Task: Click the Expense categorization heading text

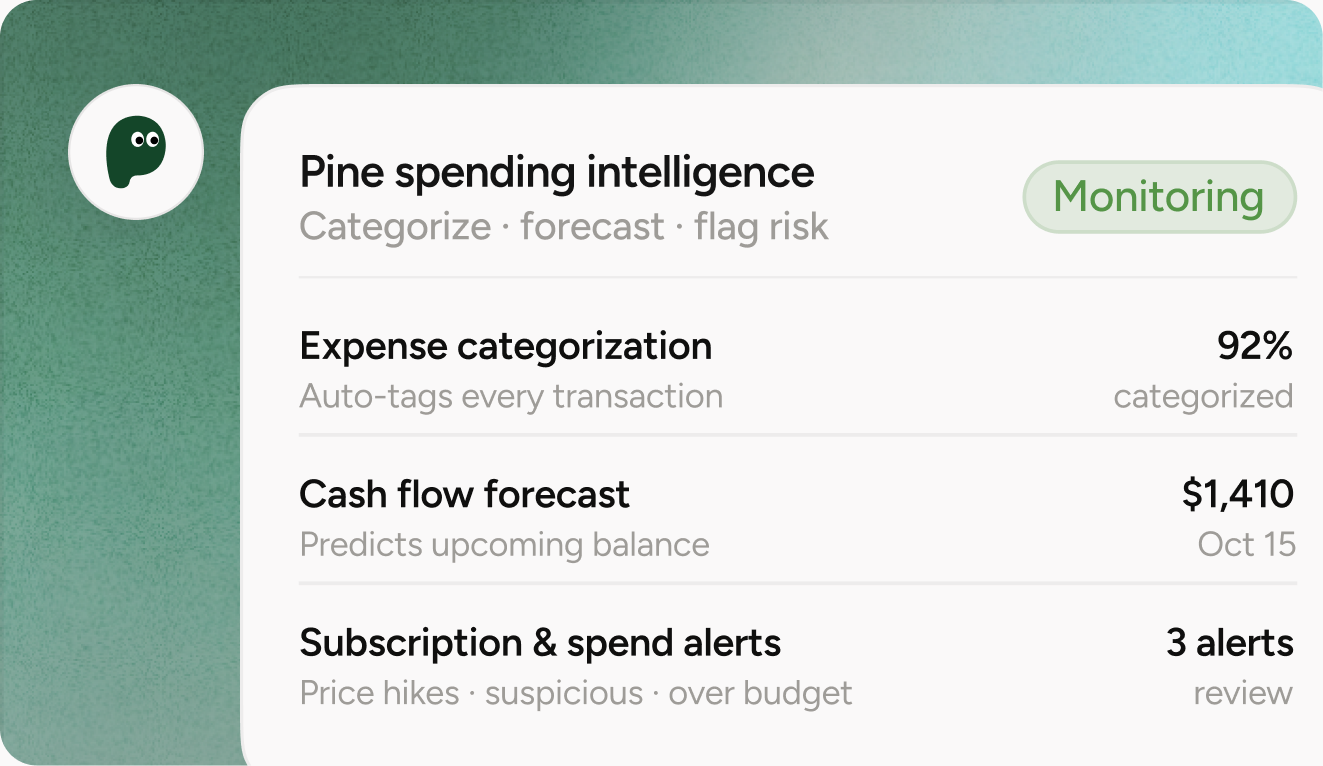Action: click(506, 346)
